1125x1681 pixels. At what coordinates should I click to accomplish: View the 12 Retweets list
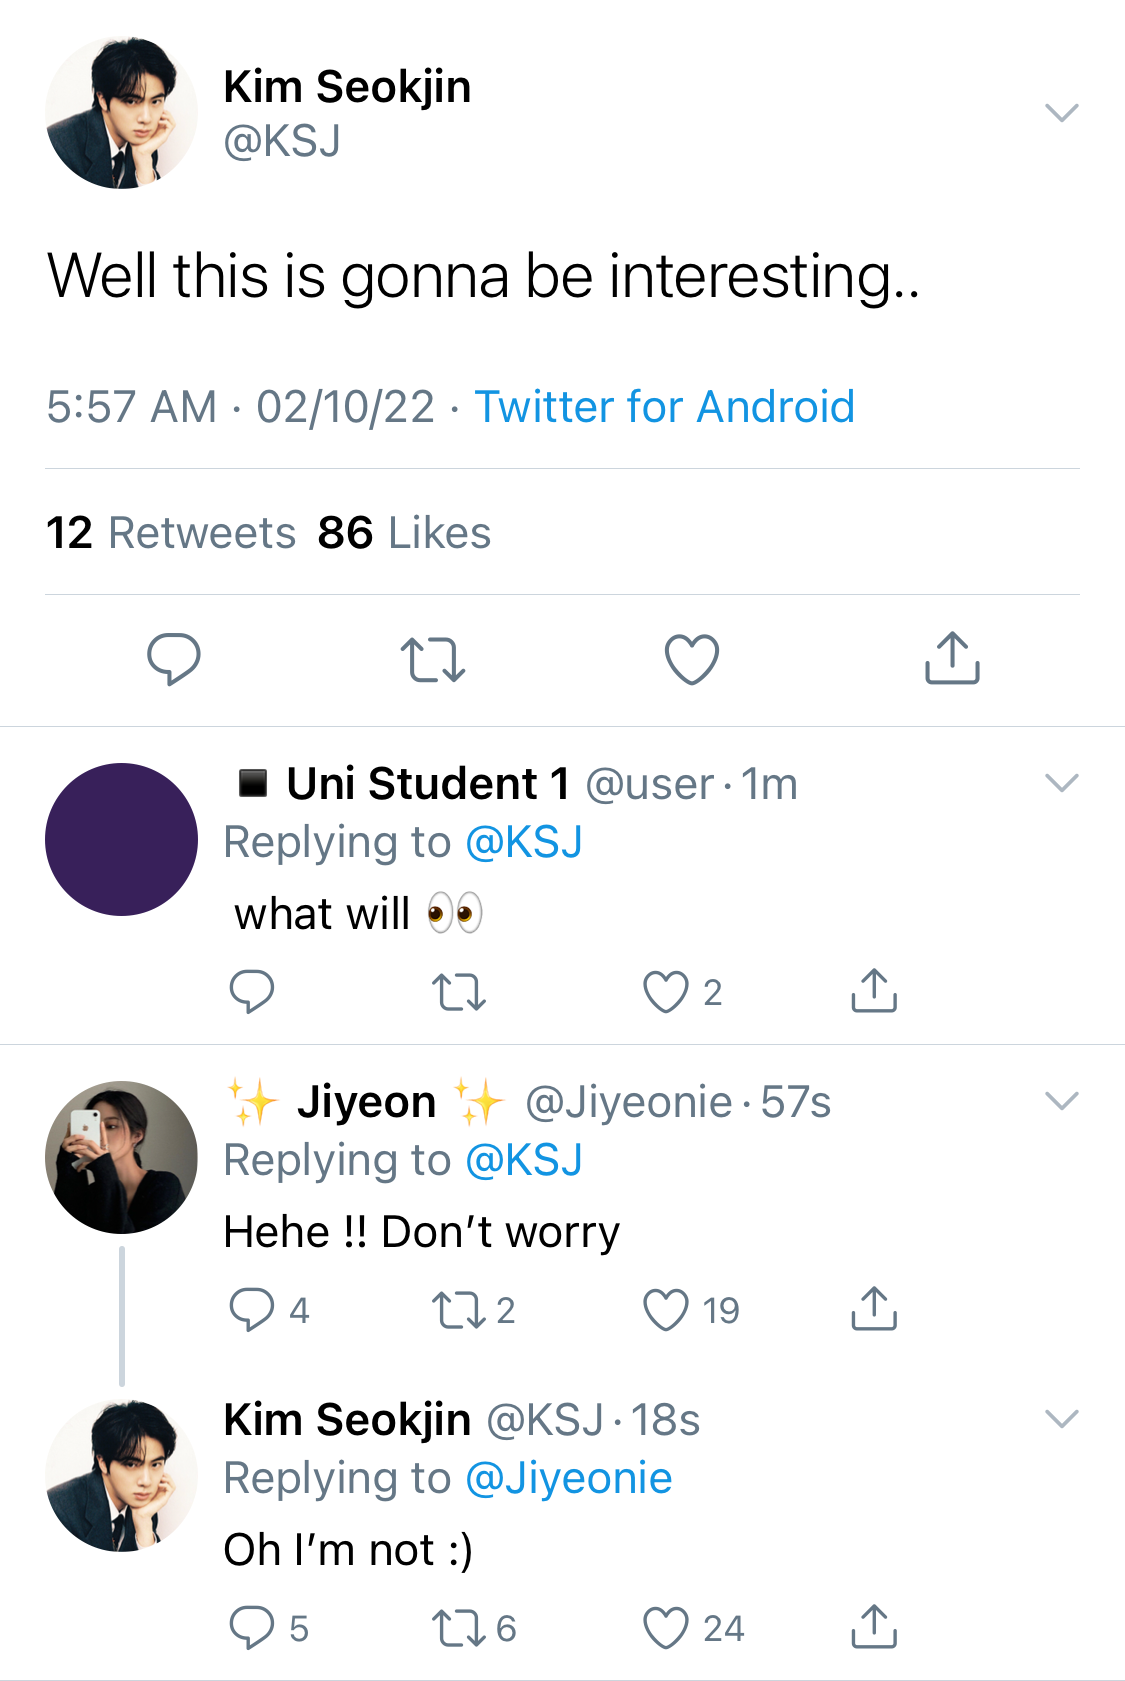point(171,533)
